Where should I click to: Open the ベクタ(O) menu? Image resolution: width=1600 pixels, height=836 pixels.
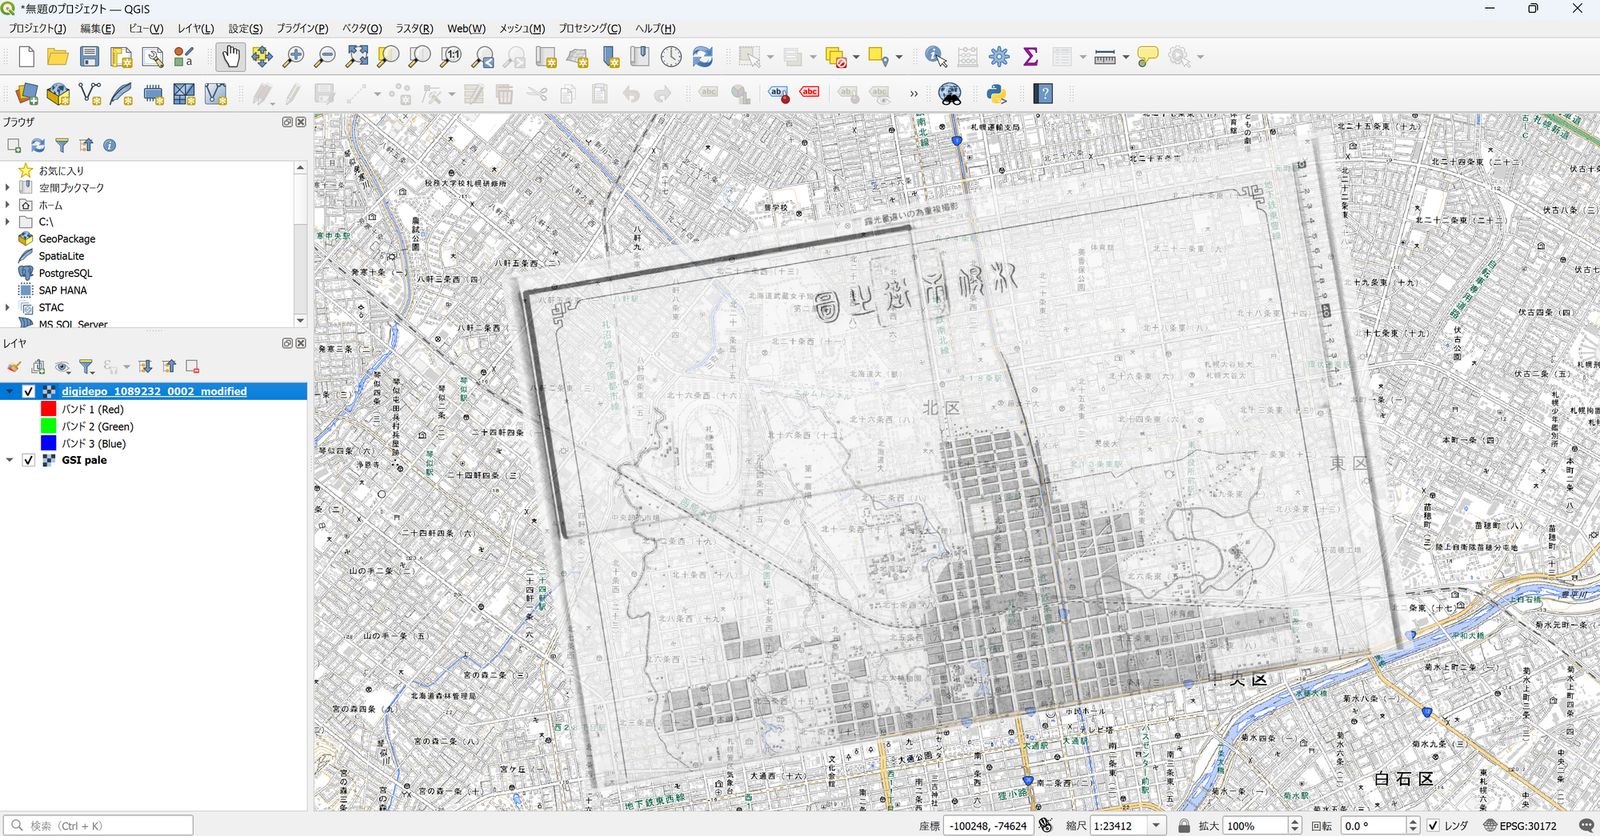click(362, 29)
